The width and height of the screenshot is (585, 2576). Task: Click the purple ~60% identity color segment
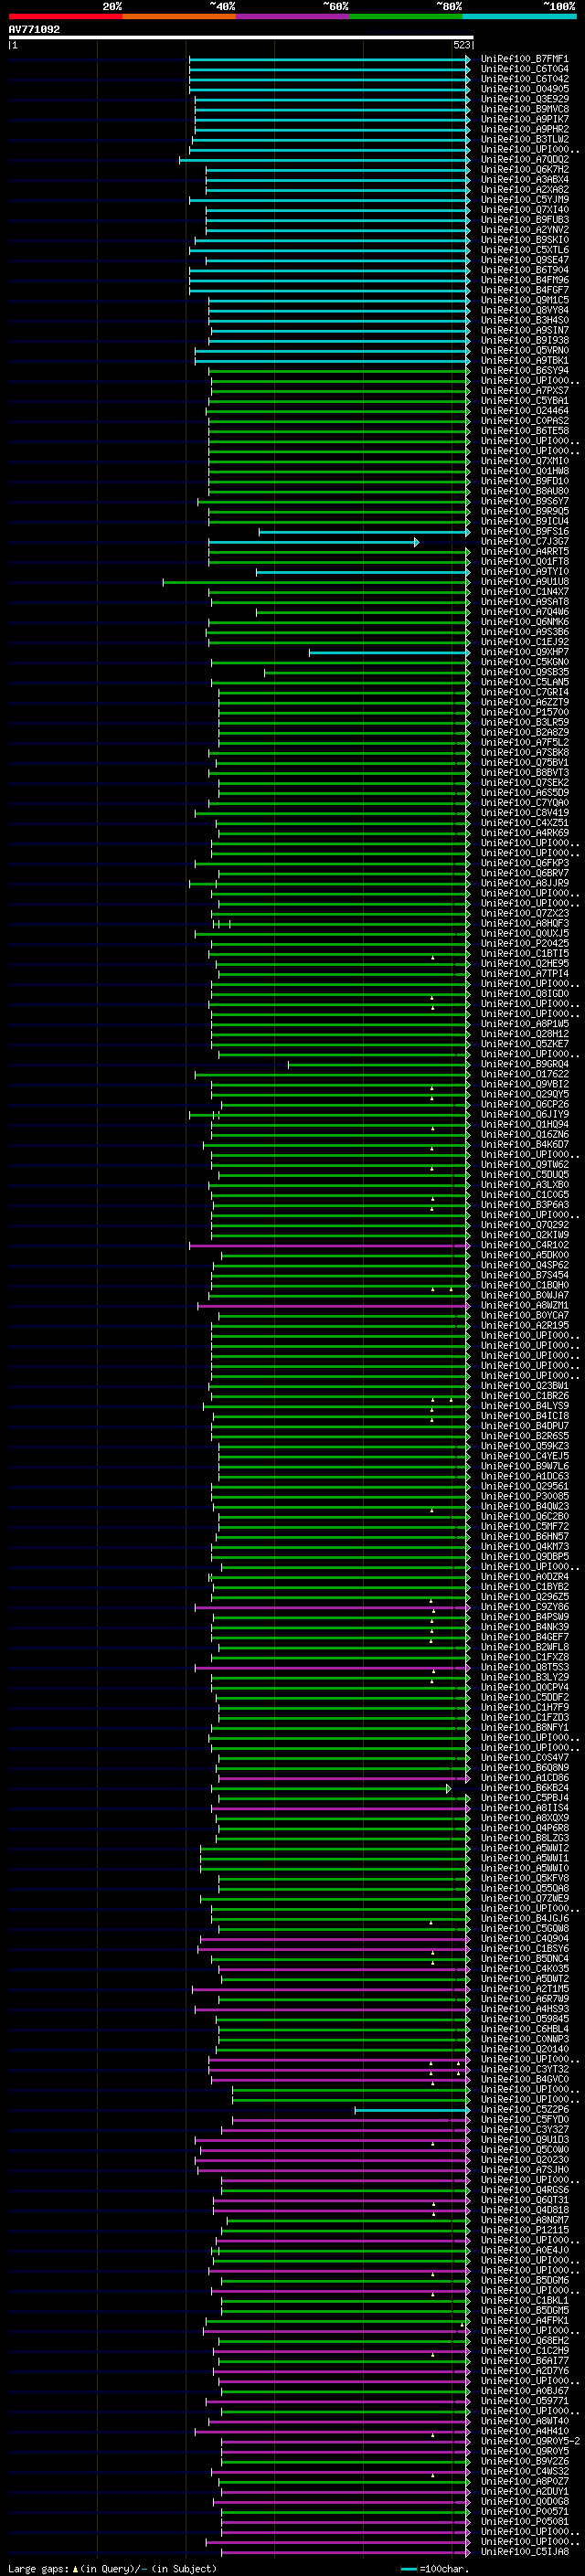[292, 16]
